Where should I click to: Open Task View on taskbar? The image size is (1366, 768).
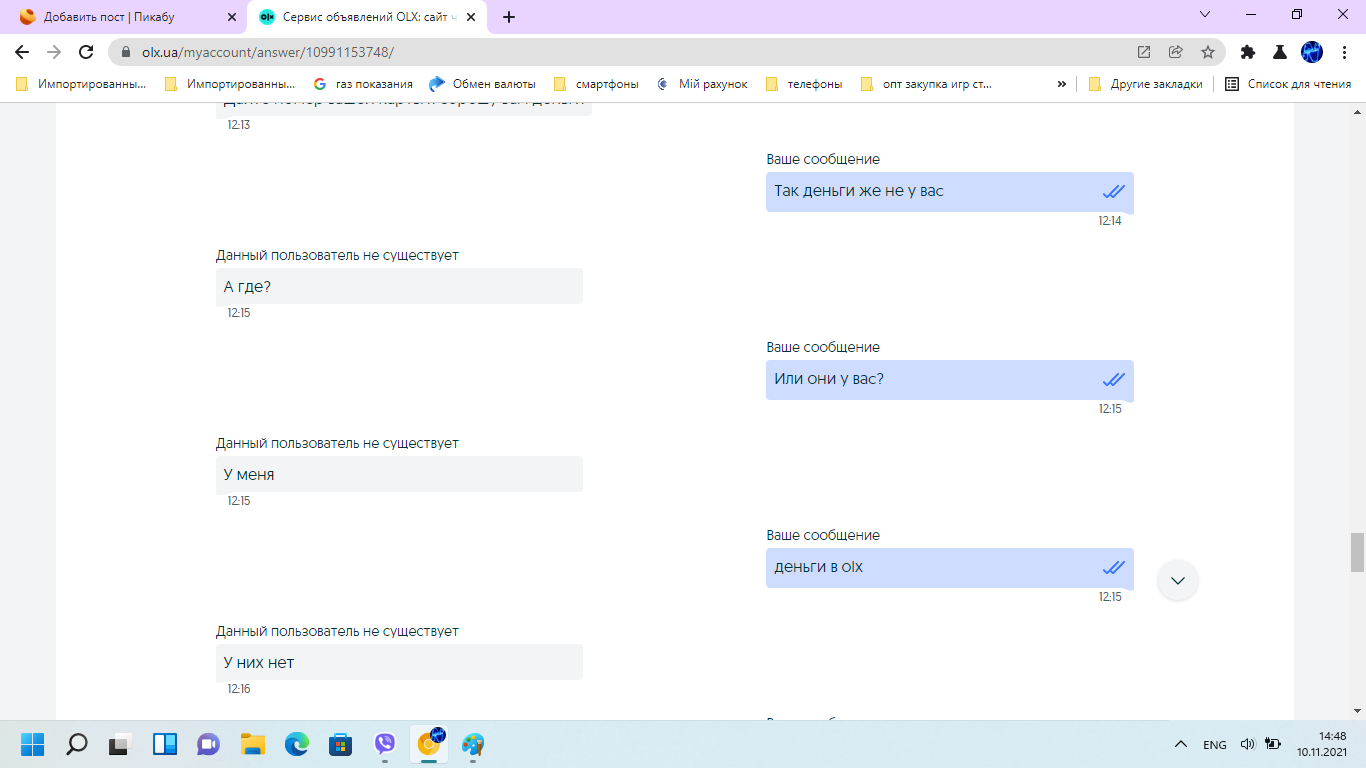[121, 744]
